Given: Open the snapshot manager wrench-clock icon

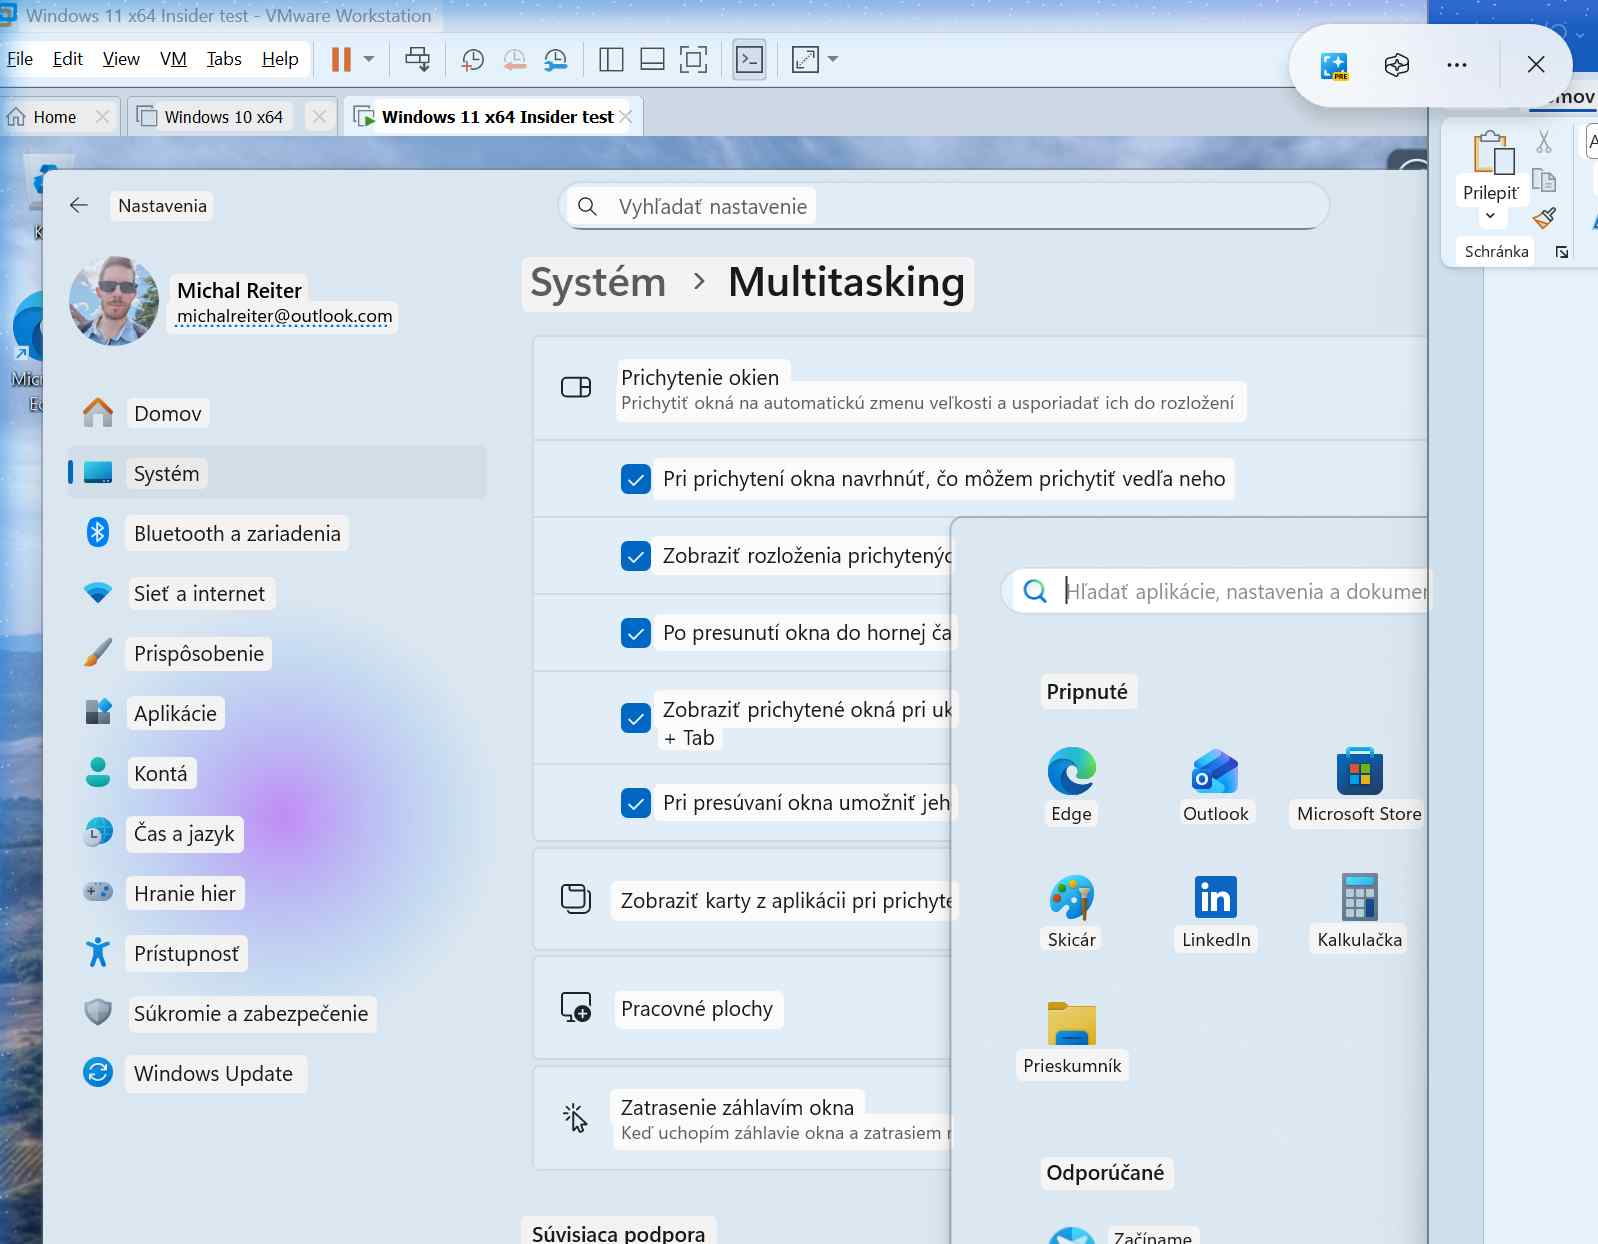Looking at the screenshot, I should (555, 60).
